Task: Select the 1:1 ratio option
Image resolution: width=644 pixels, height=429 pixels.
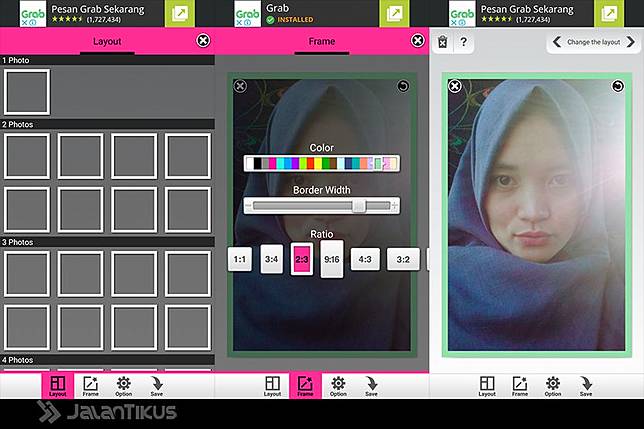Action: 240,259
